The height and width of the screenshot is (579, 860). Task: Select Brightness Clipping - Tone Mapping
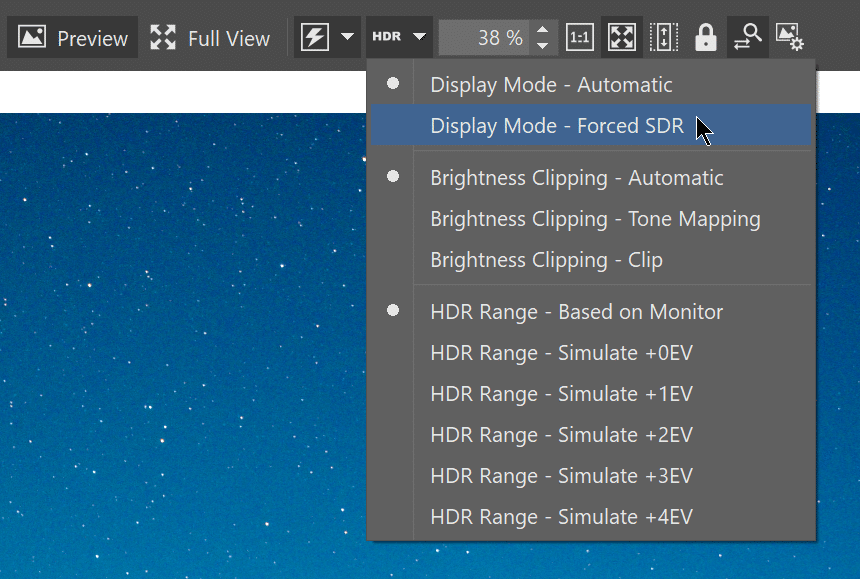pos(594,218)
